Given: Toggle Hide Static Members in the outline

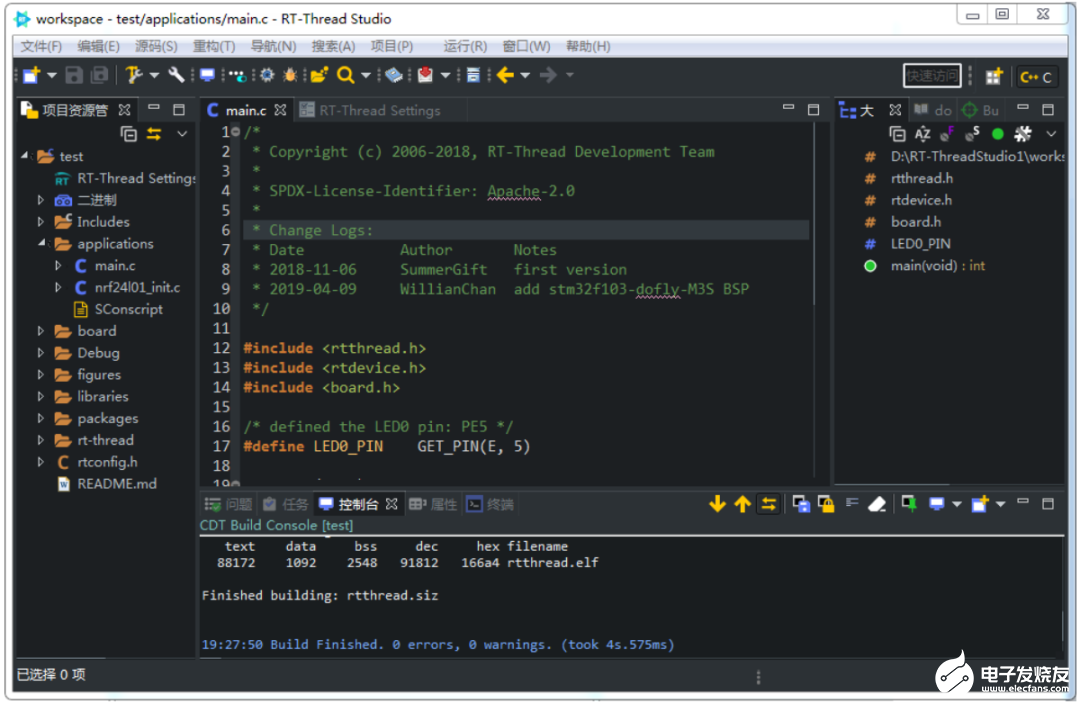Looking at the screenshot, I should [973, 134].
